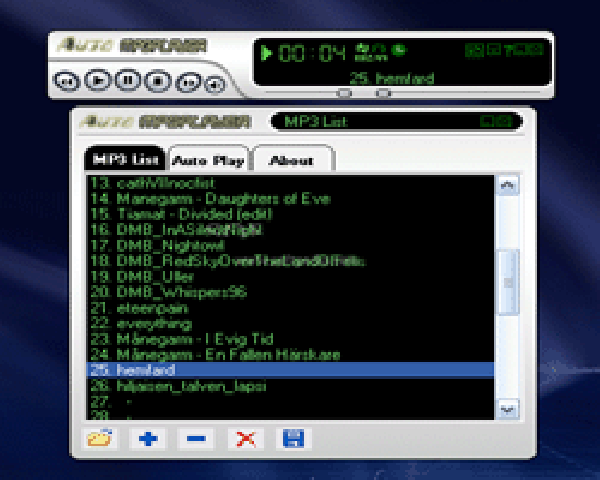600x480 pixels.
Task: Skip to the next track
Action: (188, 82)
